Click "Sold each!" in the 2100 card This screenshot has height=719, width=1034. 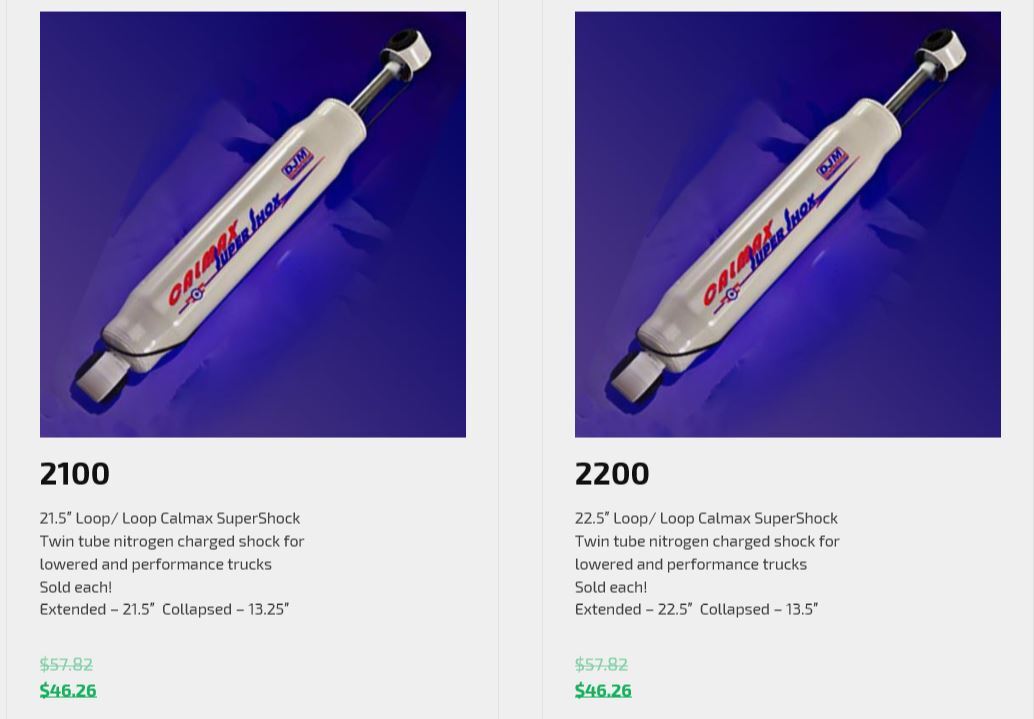(76, 587)
